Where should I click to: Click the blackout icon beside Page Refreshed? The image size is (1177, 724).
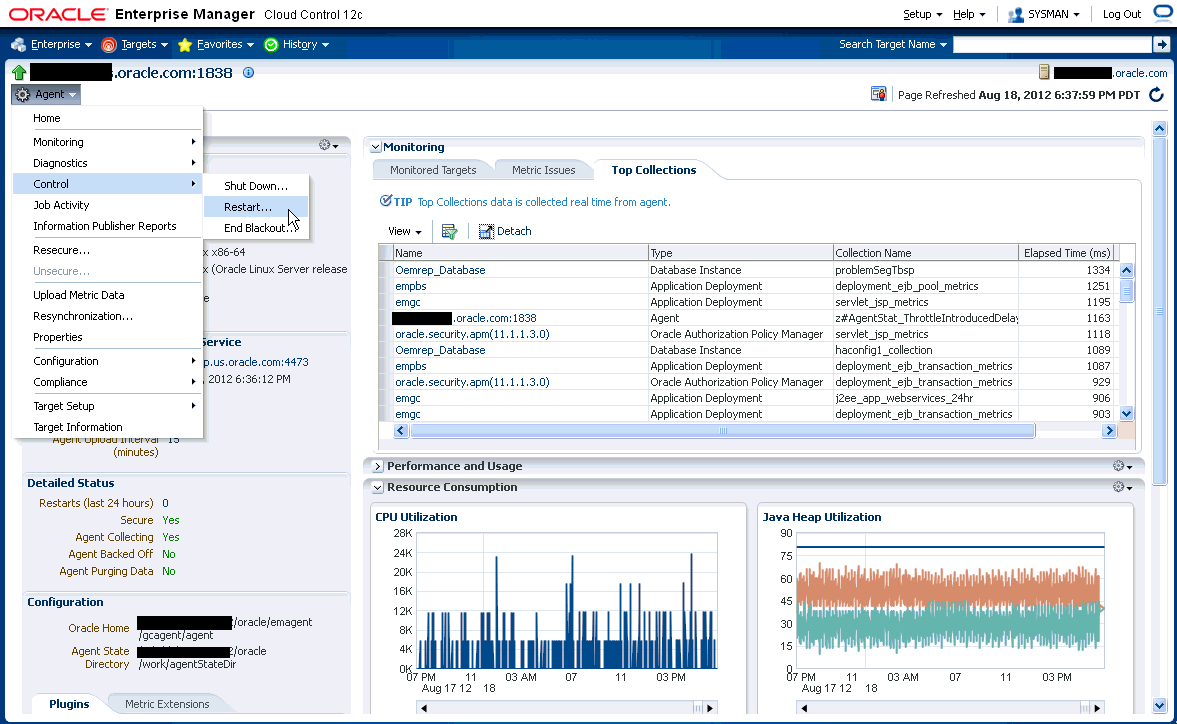[878, 95]
